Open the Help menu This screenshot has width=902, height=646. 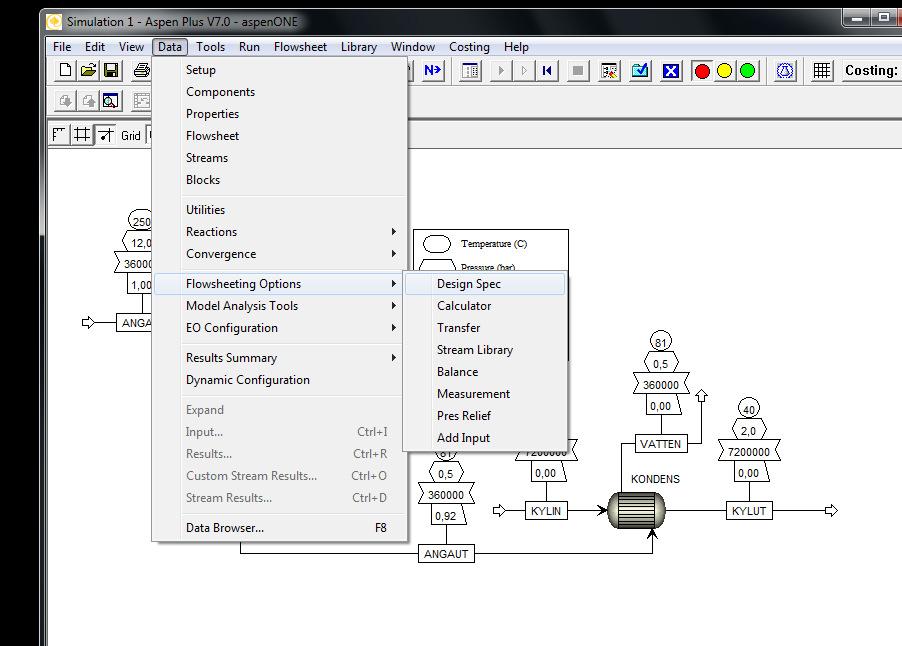click(x=516, y=47)
